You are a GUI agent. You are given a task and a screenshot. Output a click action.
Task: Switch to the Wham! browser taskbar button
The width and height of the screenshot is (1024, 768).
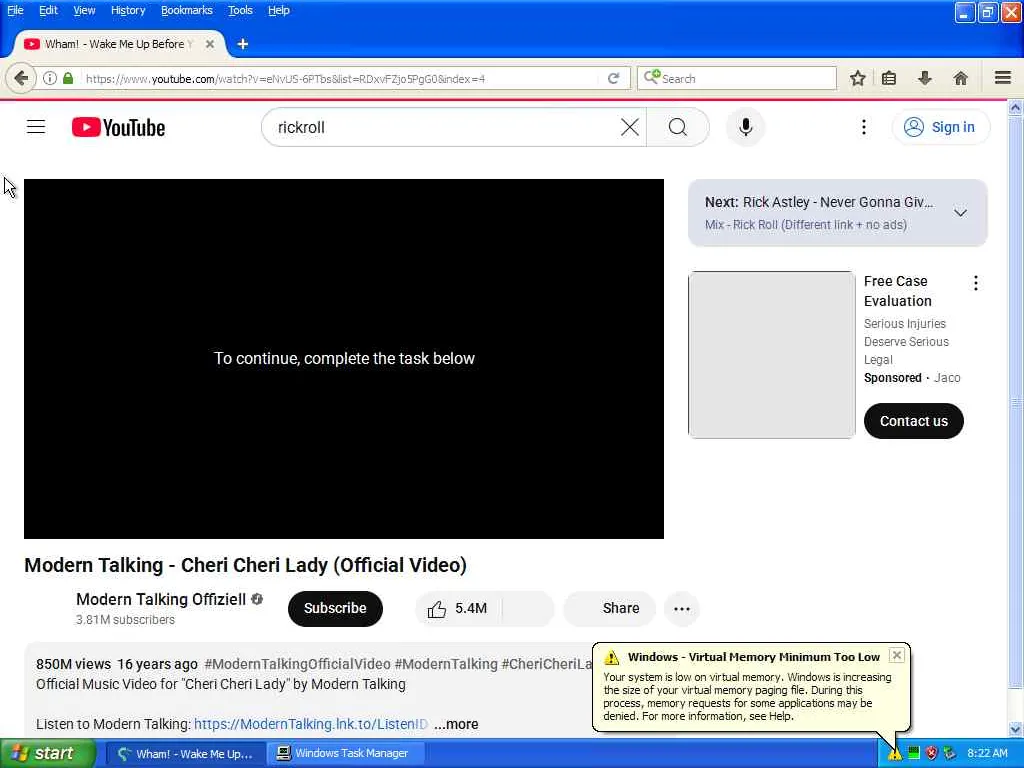tap(185, 754)
